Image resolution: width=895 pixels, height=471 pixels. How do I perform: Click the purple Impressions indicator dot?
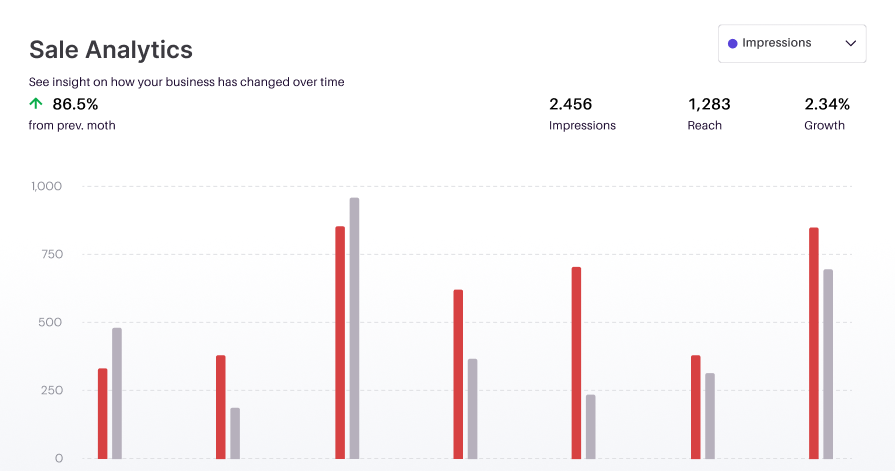(x=733, y=44)
